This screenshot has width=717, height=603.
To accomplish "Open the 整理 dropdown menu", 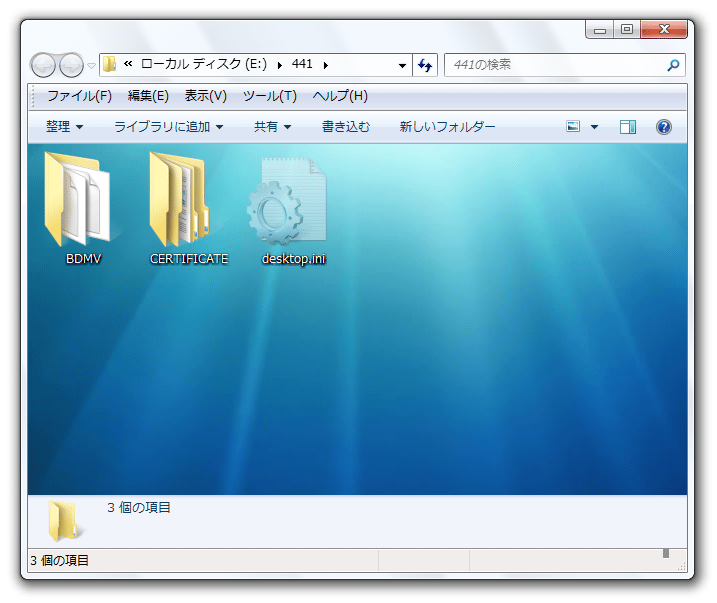I will click(64, 127).
